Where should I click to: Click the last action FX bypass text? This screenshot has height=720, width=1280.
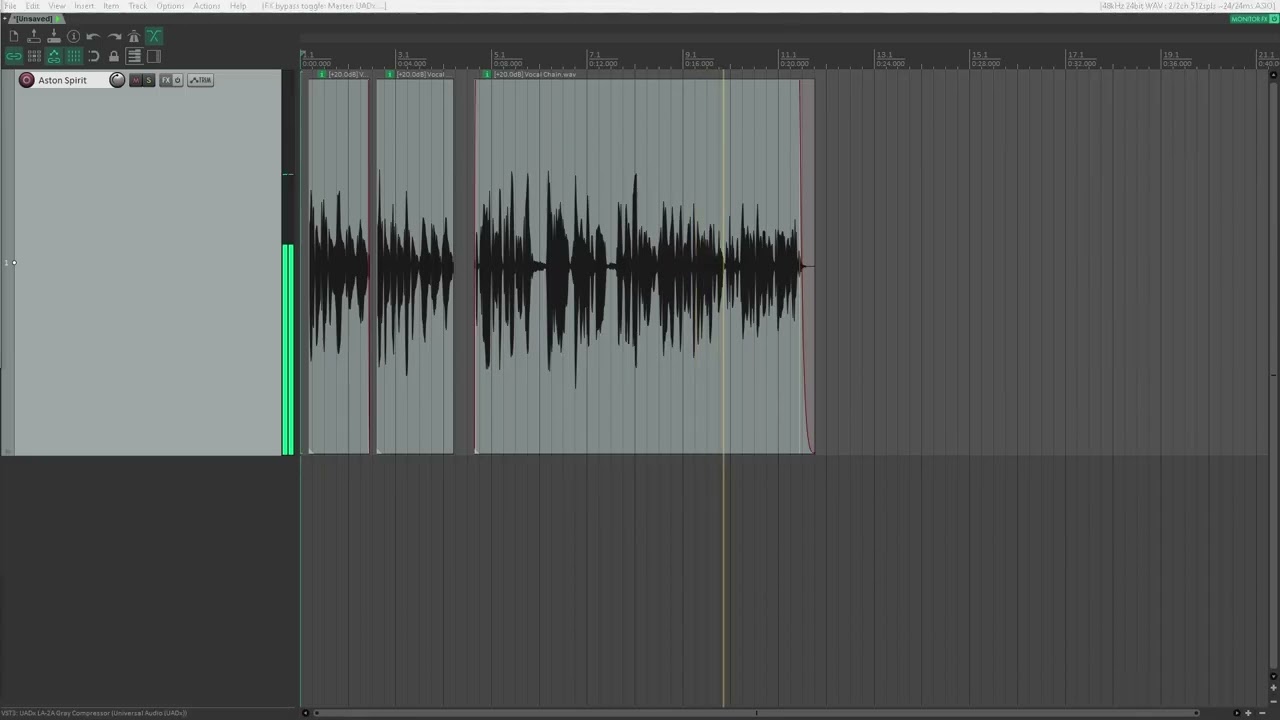324,6
